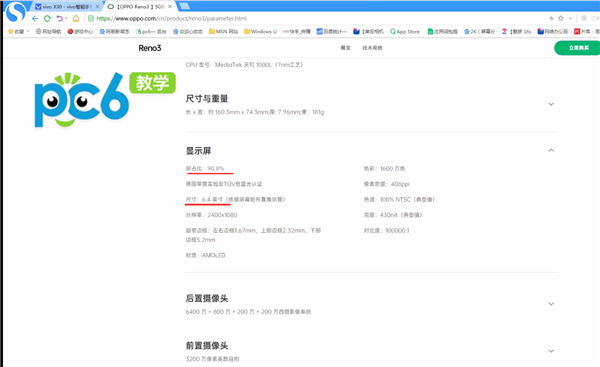The height and width of the screenshot is (367, 600).
Task: Click the 分辨率 2400x1080 spec text
Action: (212, 215)
